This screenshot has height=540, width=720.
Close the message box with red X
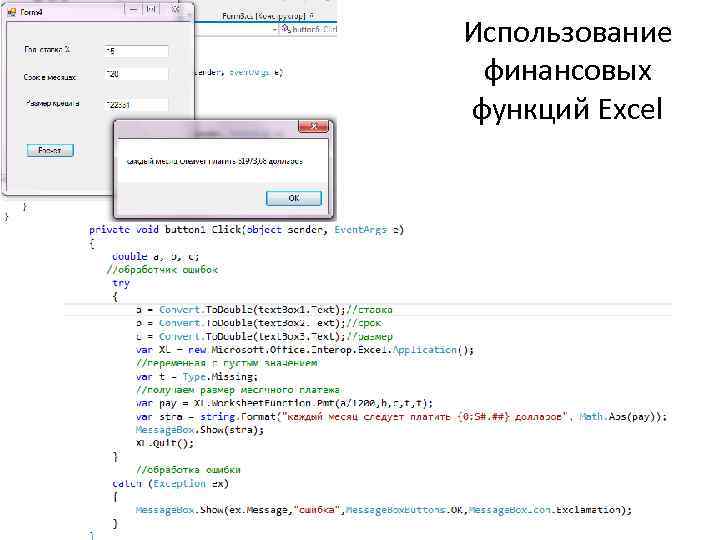[x=314, y=126]
